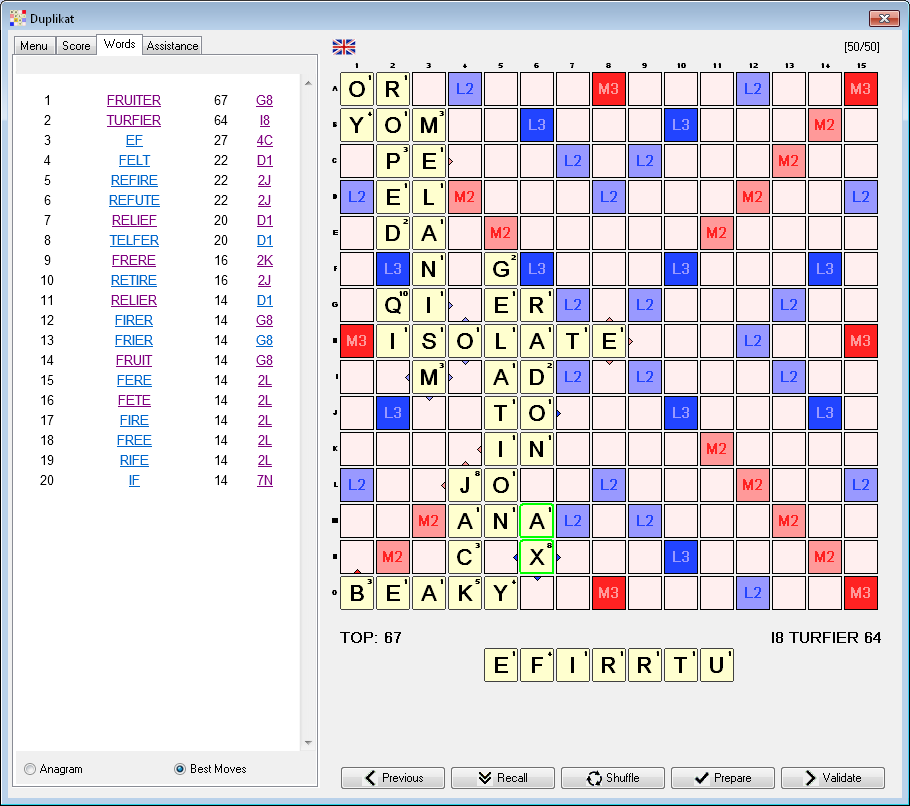Click the I8 position link for TURFIER
This screenshot has height=806, width=910.
[264, 120]
